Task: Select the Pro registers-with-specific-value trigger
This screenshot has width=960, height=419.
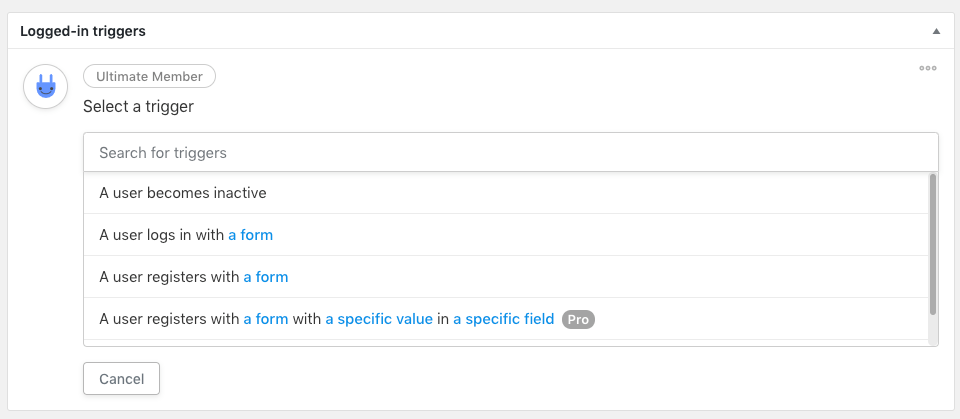Action: point(506,319)
